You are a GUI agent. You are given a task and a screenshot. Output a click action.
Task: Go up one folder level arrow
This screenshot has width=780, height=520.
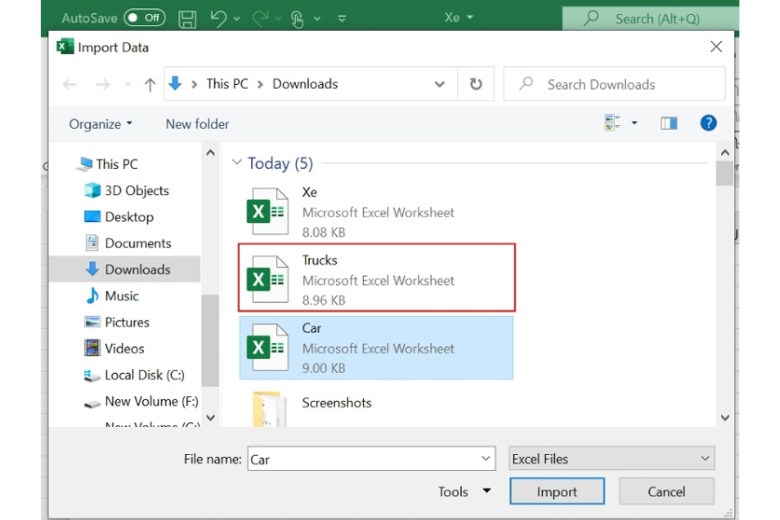(150, 85)
